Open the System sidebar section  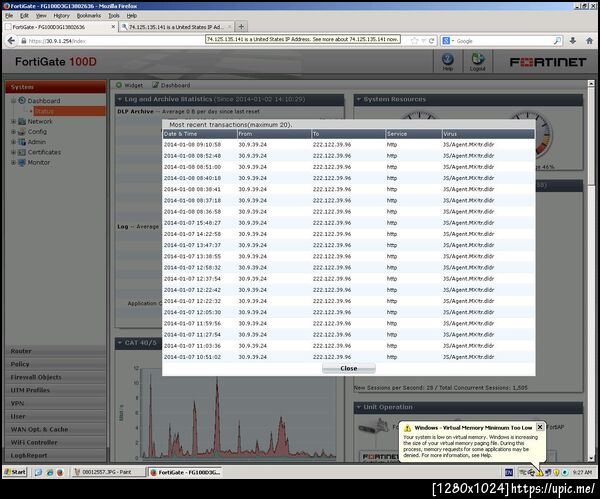[x=55, y=87]
